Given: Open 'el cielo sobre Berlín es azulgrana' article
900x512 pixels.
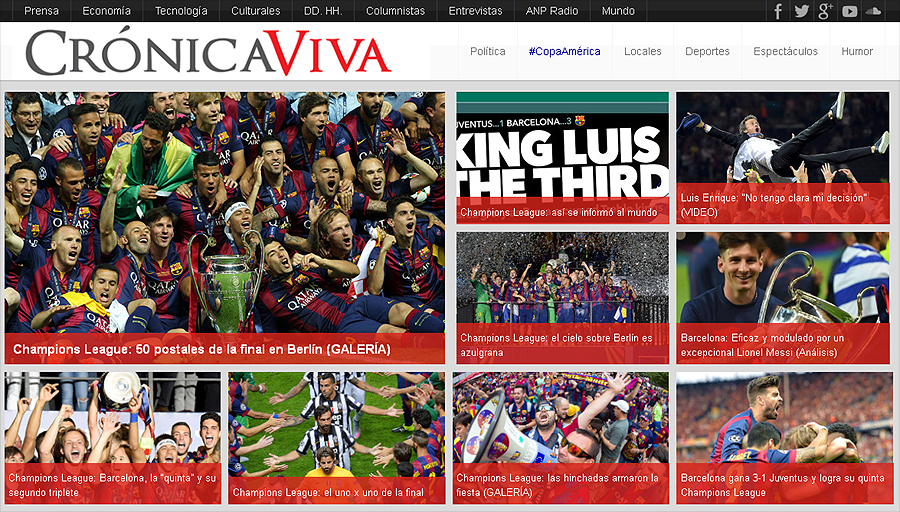Looking at the screenshot, I should pos(557,346).
